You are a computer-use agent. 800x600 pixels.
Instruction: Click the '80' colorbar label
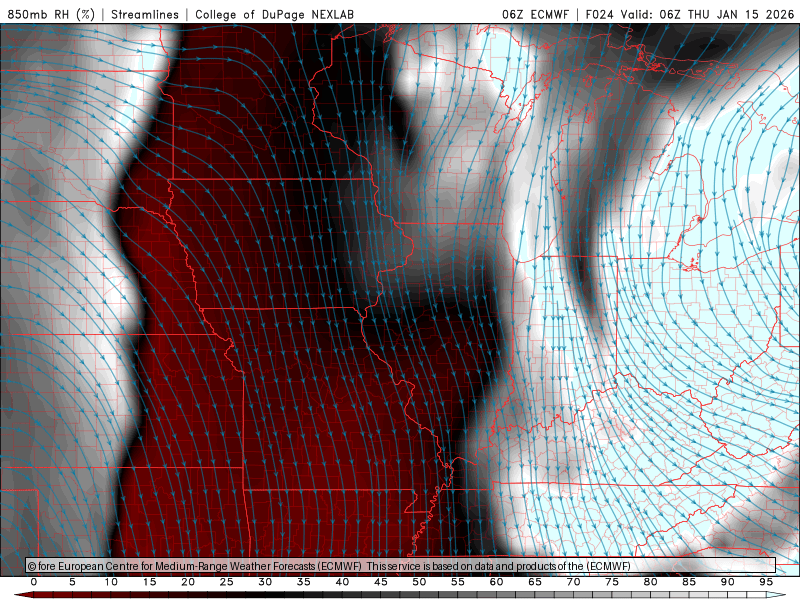click(x=650, y=582)
